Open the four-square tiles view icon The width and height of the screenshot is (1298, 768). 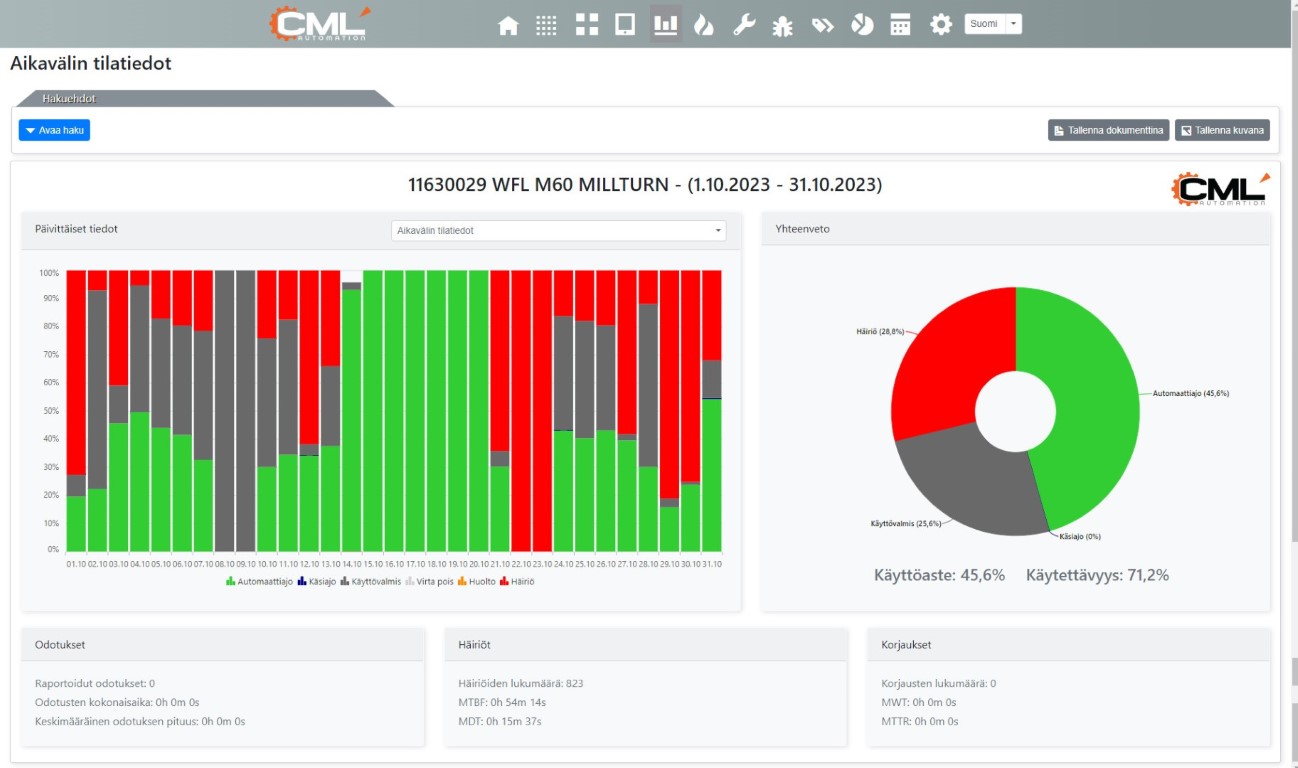pos(587,26)
